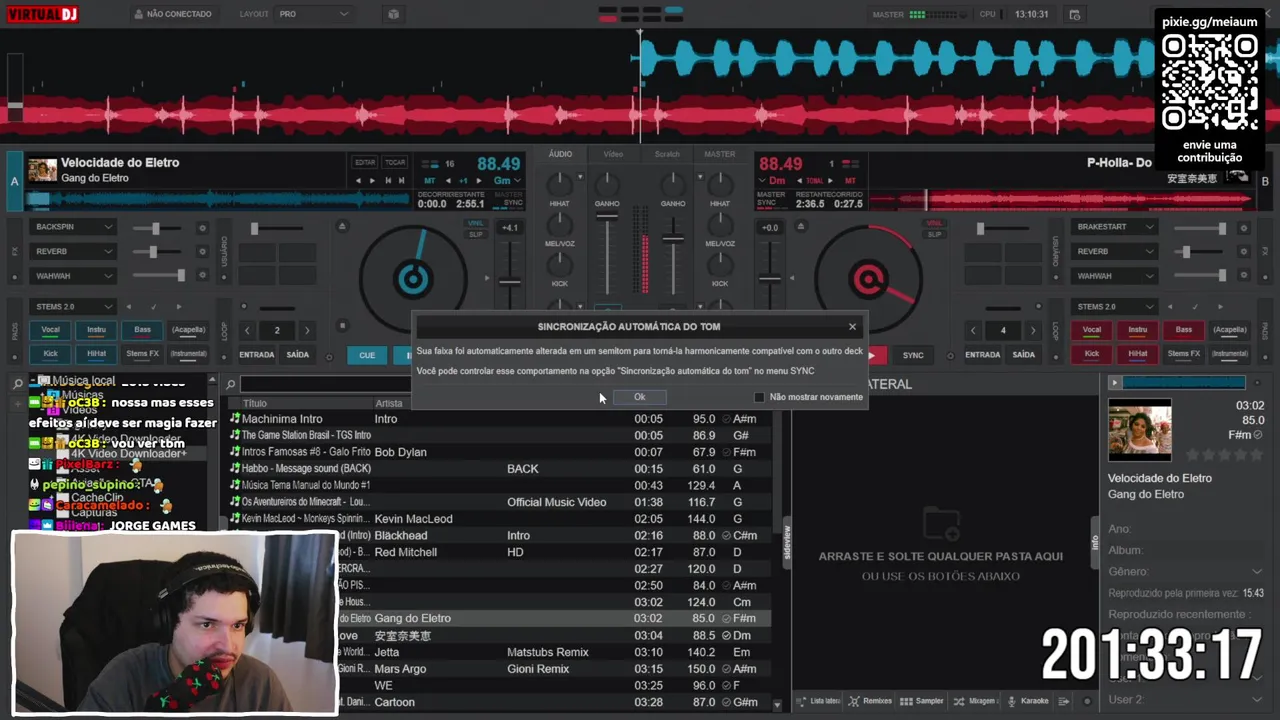The height and width of the screenshot is (720, 1280).
Task: Click Ok in the tone sync dialog
Action: pyautogui.click(x=639, y=397)
